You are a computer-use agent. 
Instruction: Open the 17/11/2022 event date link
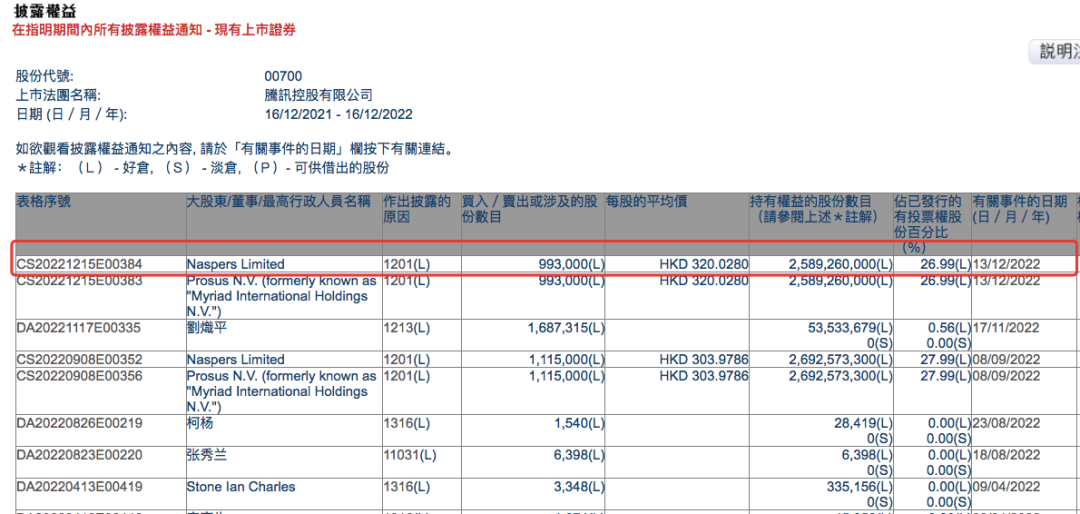pyautogui.click(x=1006, y=329)
